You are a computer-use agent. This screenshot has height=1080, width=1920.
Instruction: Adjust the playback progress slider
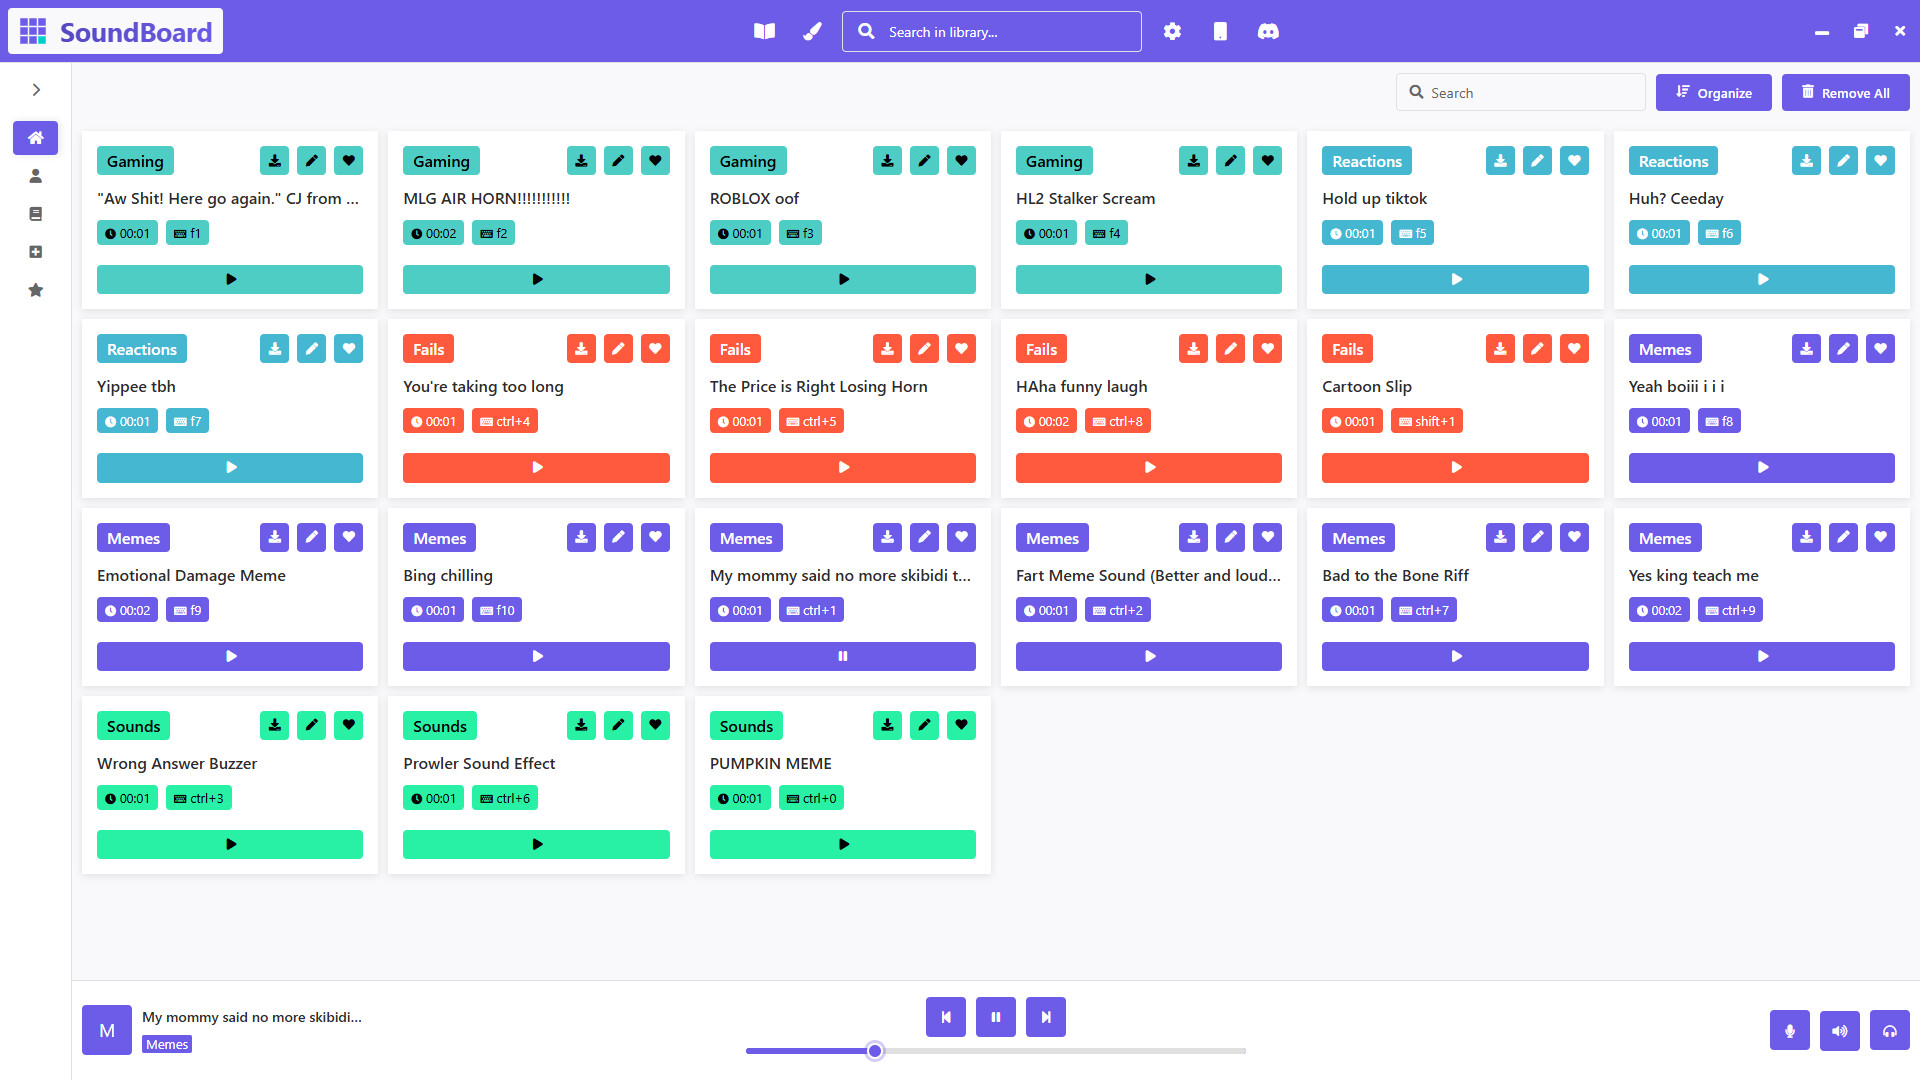click(875, 1051)
